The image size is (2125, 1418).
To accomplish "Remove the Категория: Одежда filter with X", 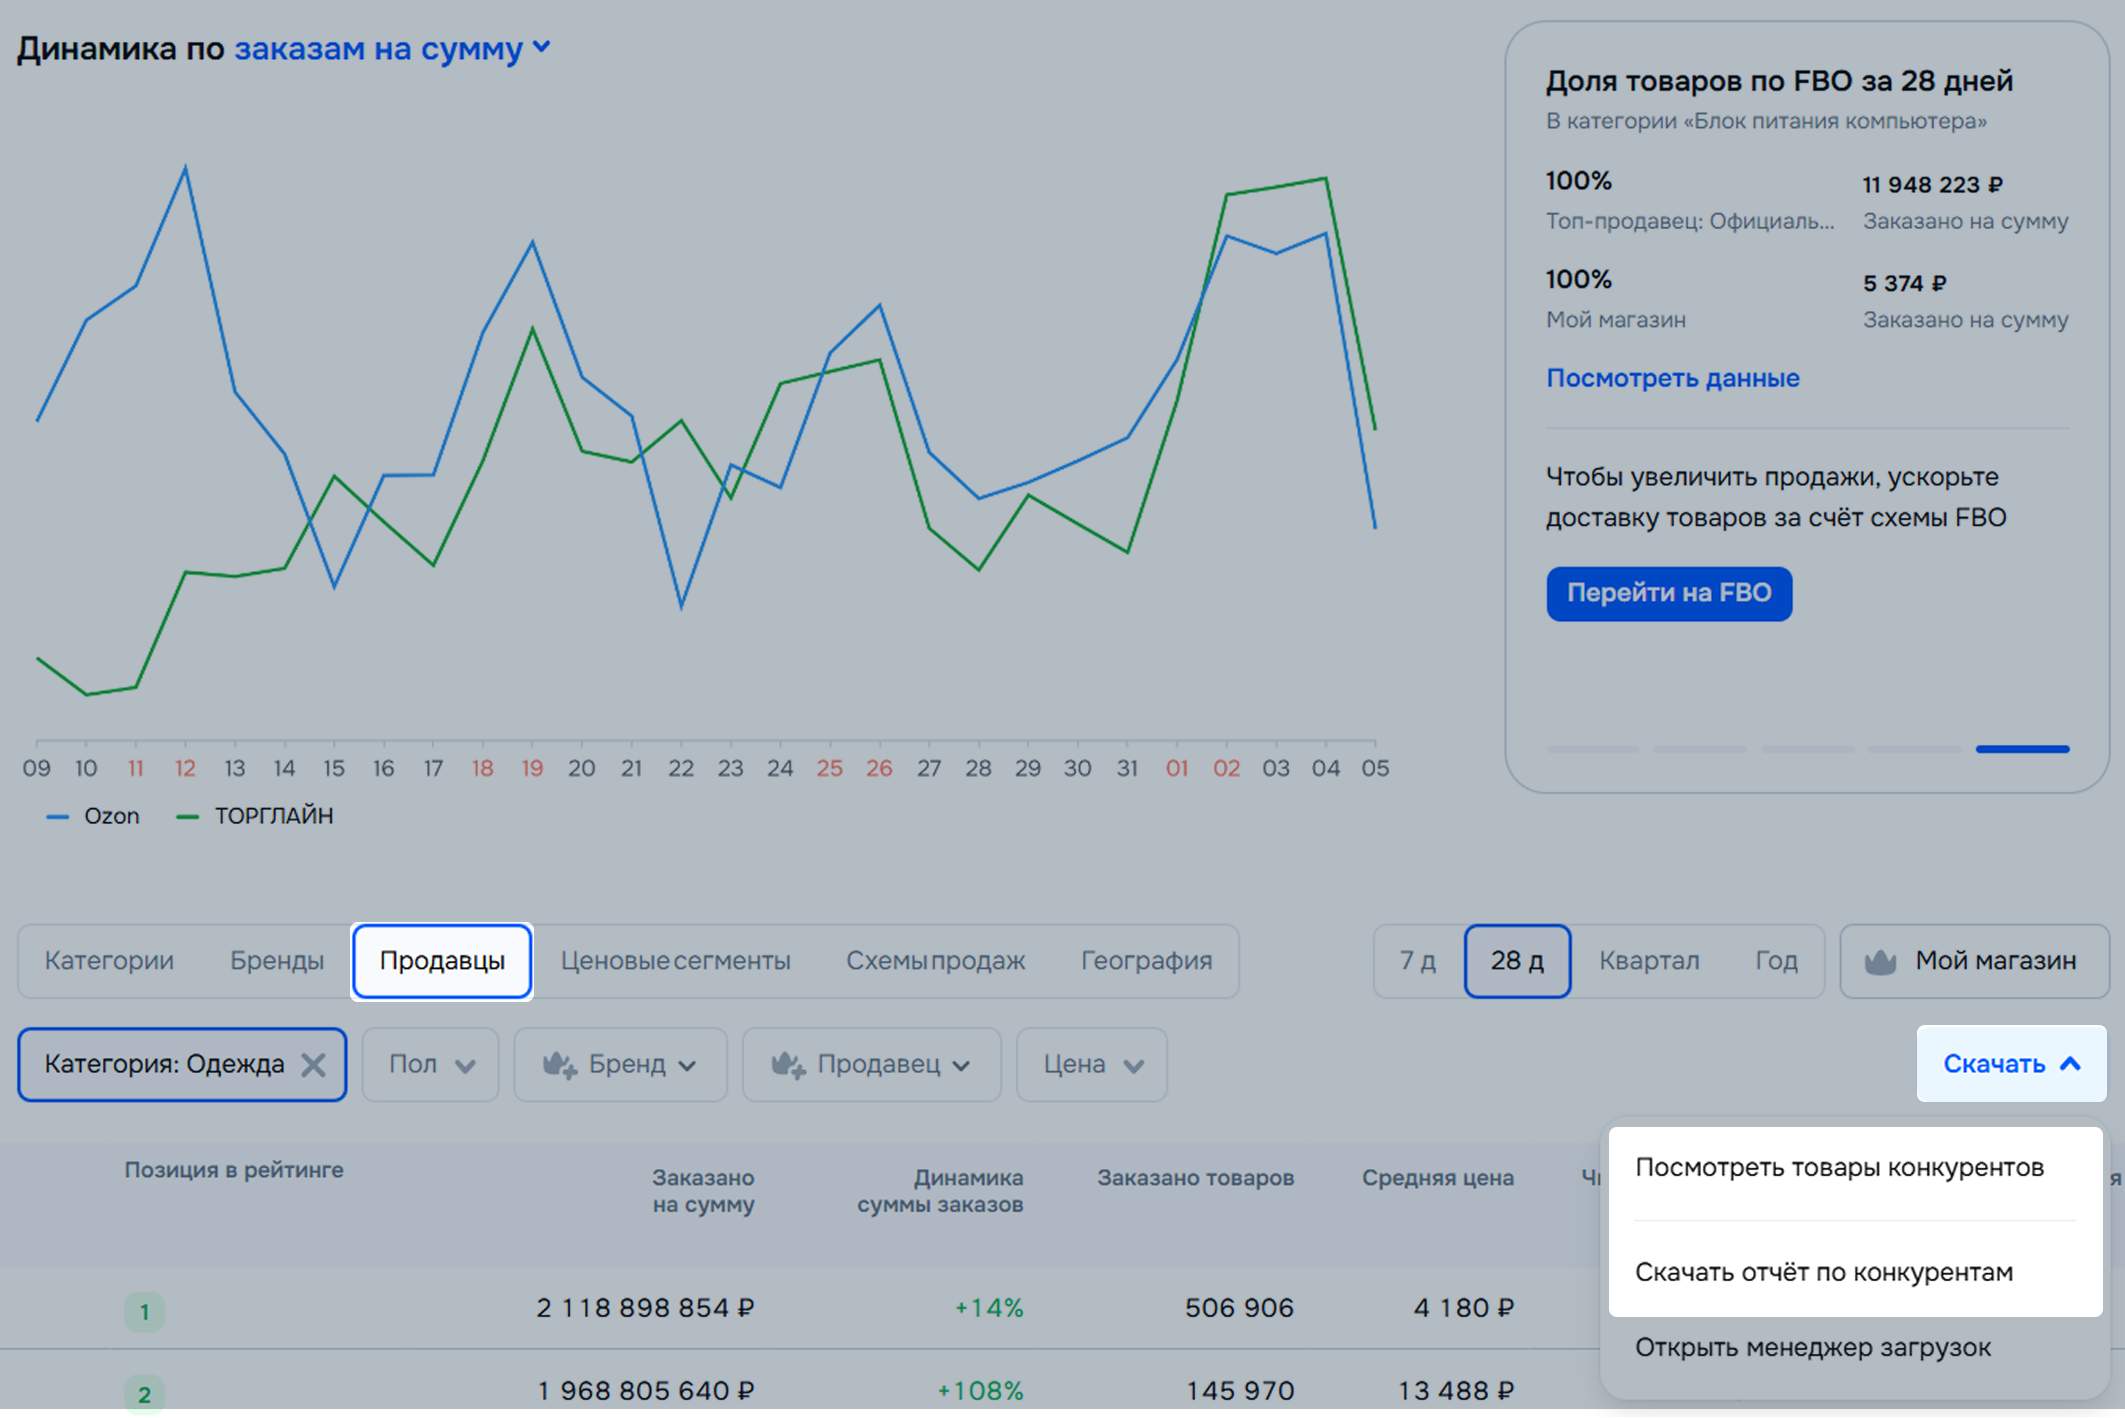I will (313, 1065).
